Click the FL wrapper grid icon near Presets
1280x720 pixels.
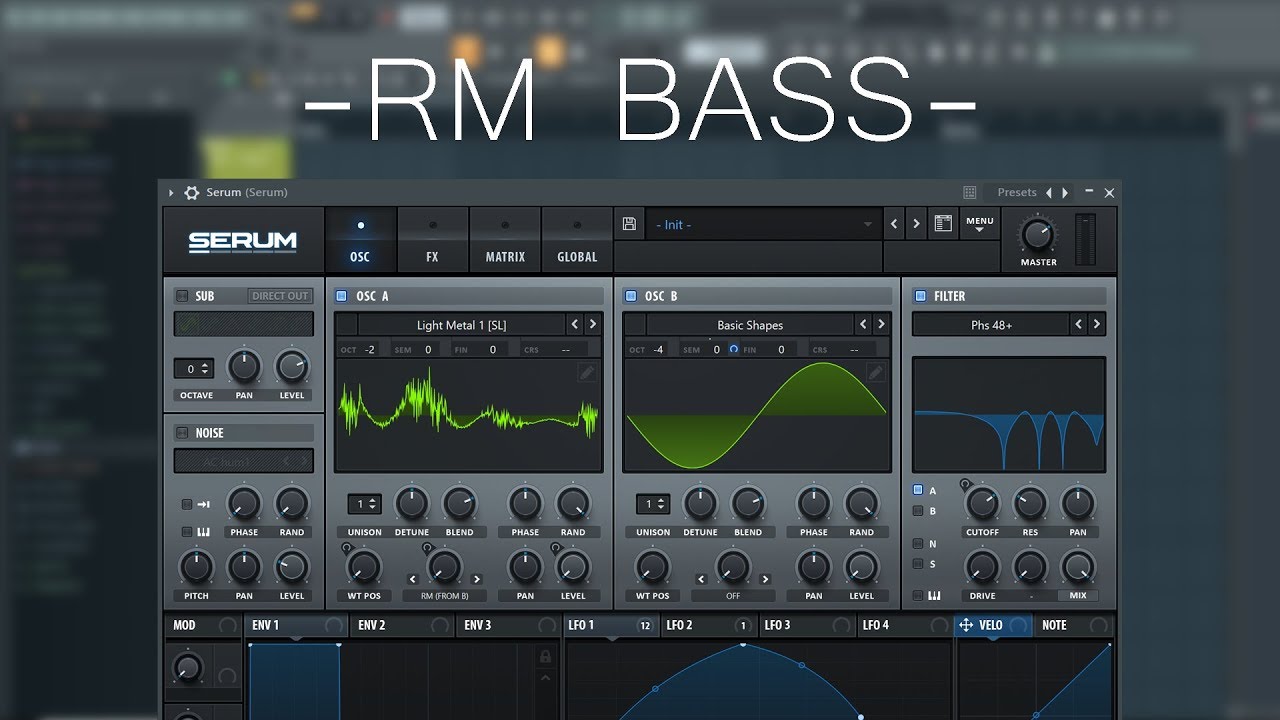[969, 193]
